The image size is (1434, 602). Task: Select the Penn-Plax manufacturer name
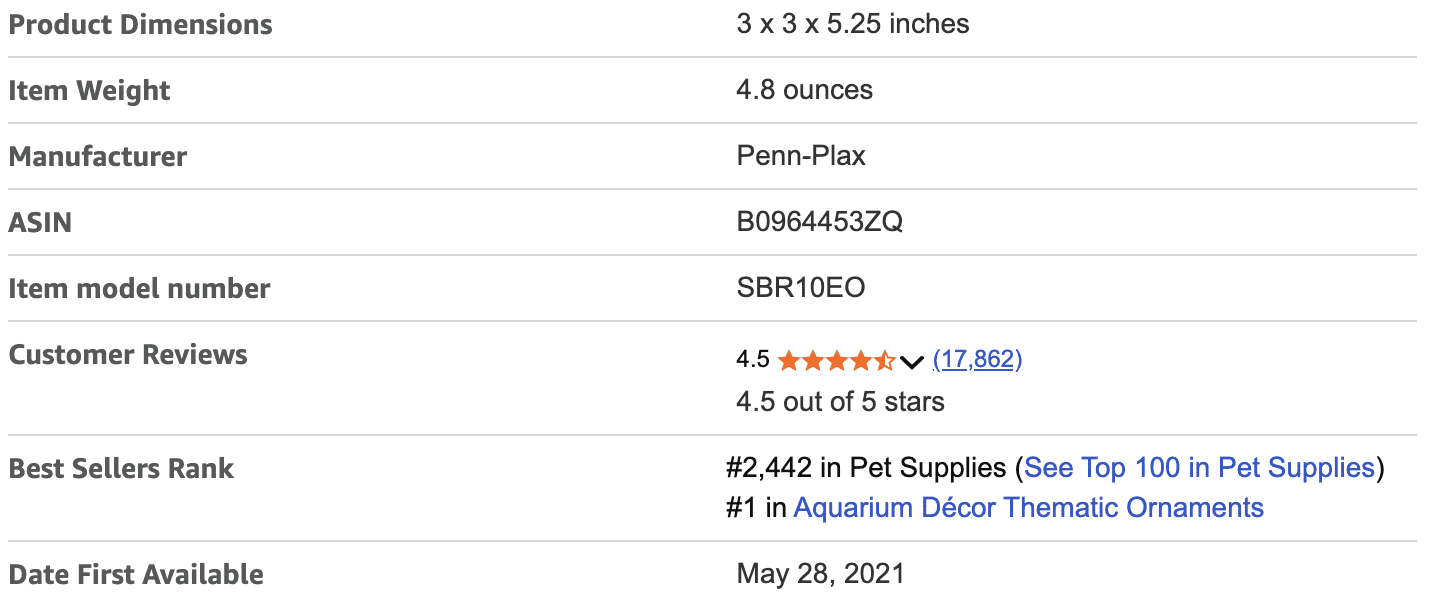pos(800,156)
